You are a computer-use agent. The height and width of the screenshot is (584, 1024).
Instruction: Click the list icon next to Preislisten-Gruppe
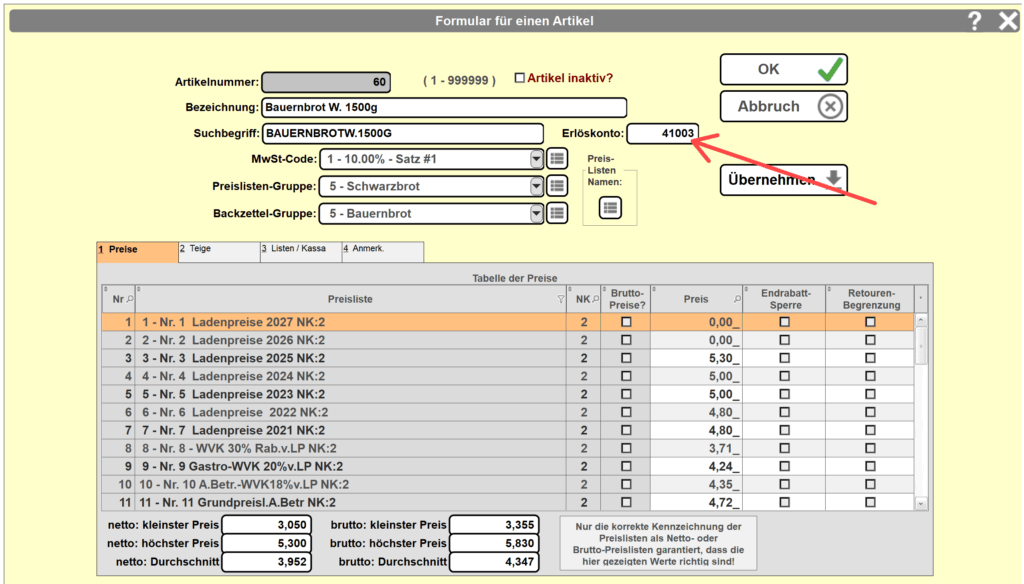[558, 186]
